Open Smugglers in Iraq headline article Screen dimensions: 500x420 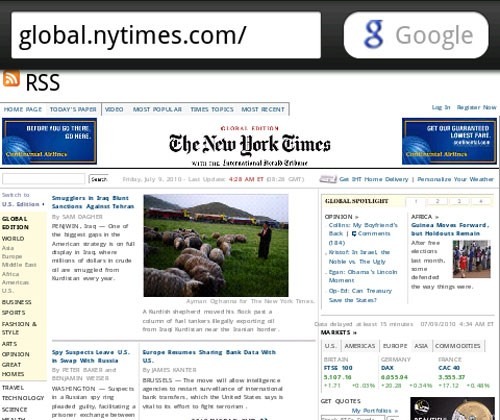(93, 202)
